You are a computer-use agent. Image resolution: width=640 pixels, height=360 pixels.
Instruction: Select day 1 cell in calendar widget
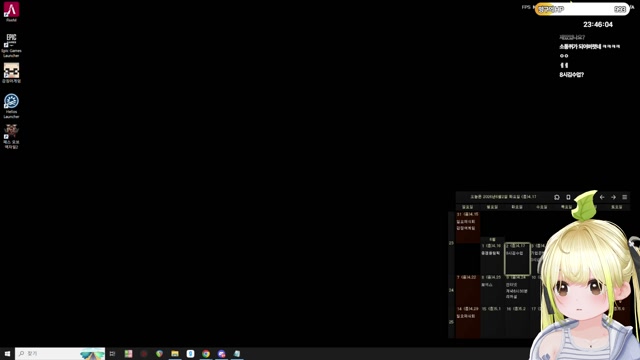coord(492,259)
